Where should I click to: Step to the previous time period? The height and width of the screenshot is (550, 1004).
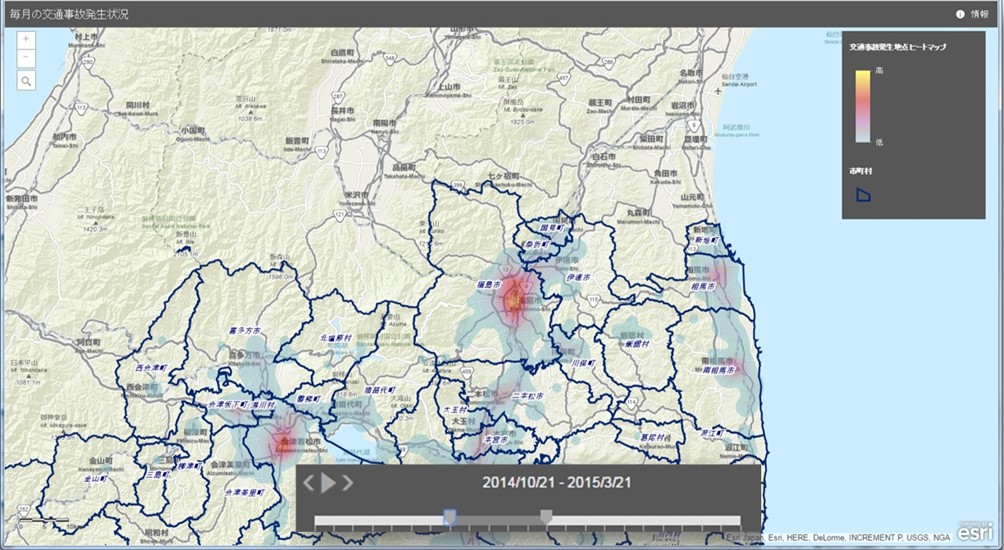coord(309,483)
